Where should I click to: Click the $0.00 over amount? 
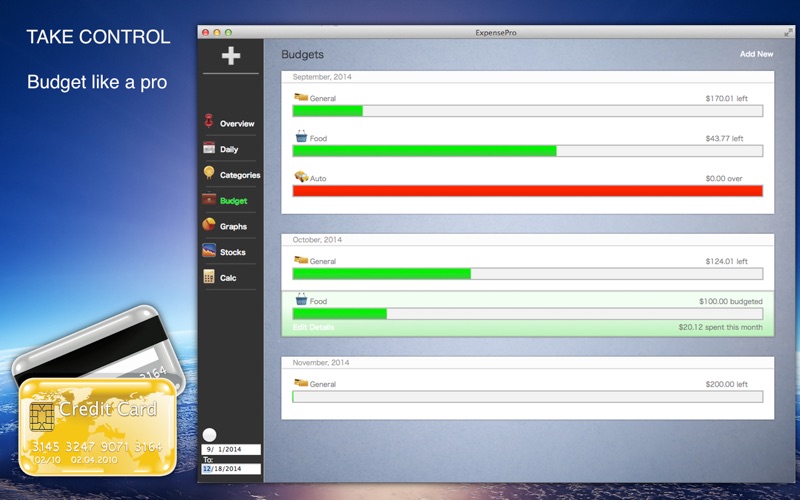click(724, 179)
